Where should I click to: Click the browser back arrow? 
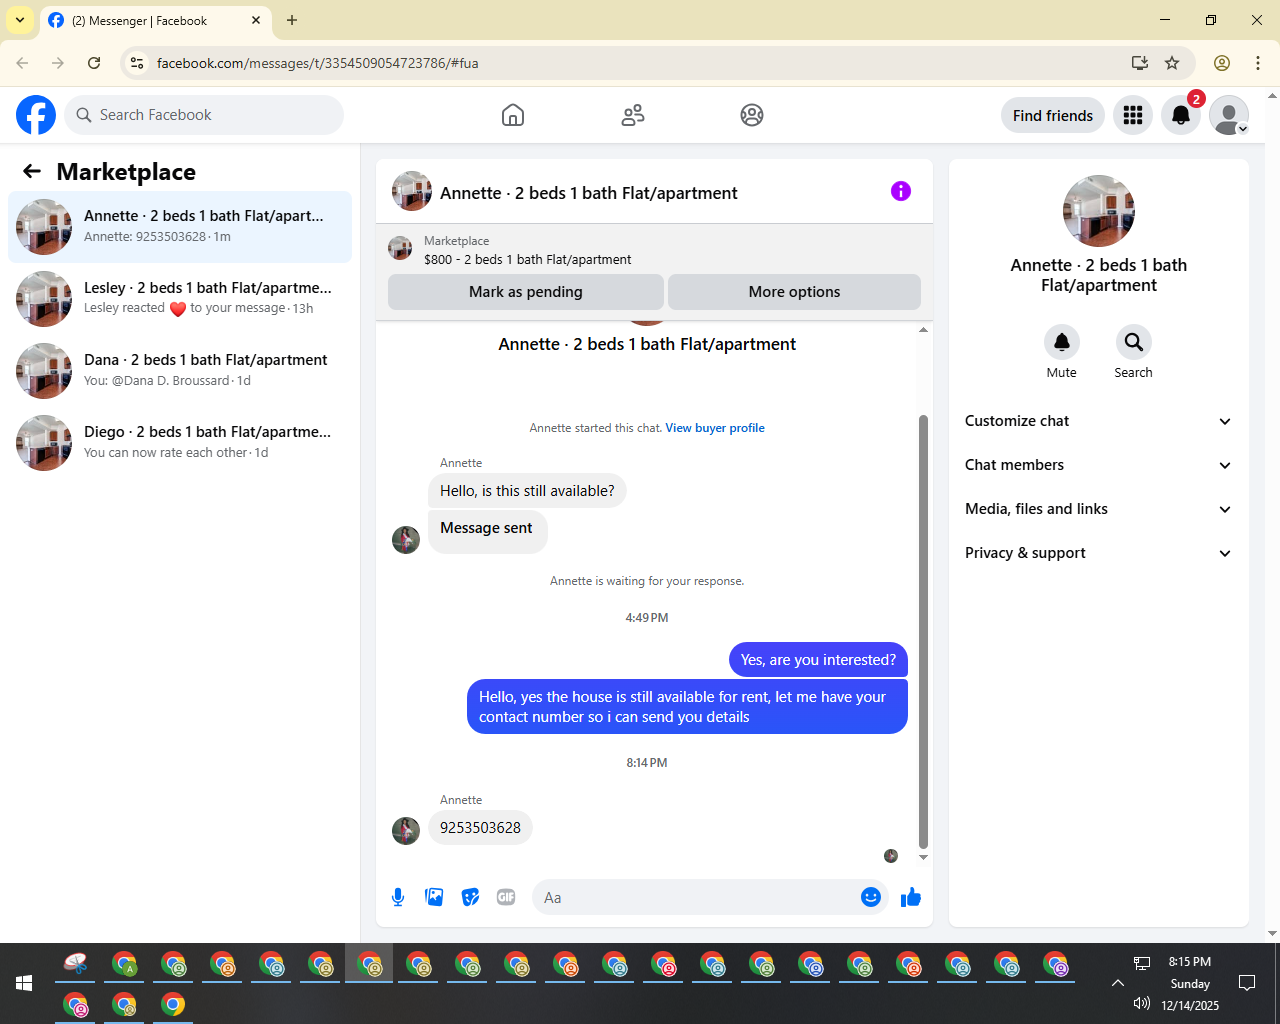tap(22, 63)
